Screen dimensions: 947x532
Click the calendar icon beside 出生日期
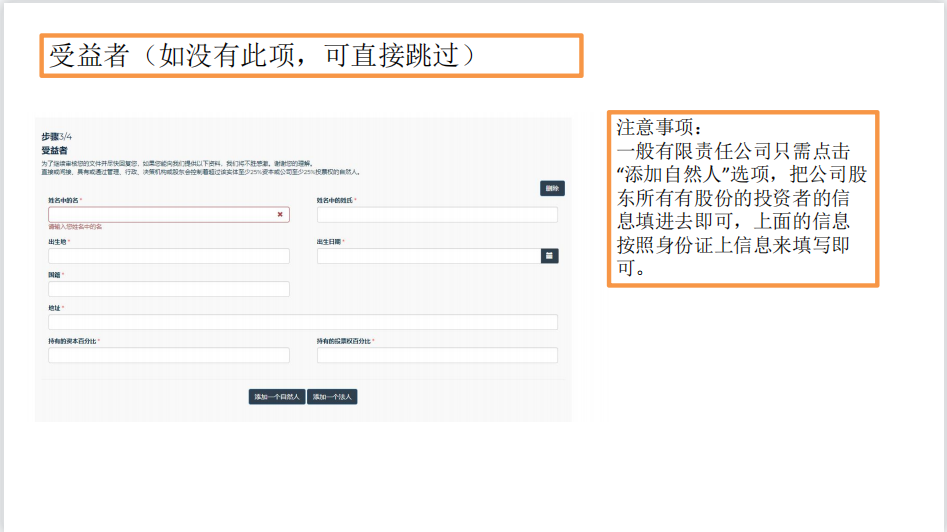click(x=549, y=256)
